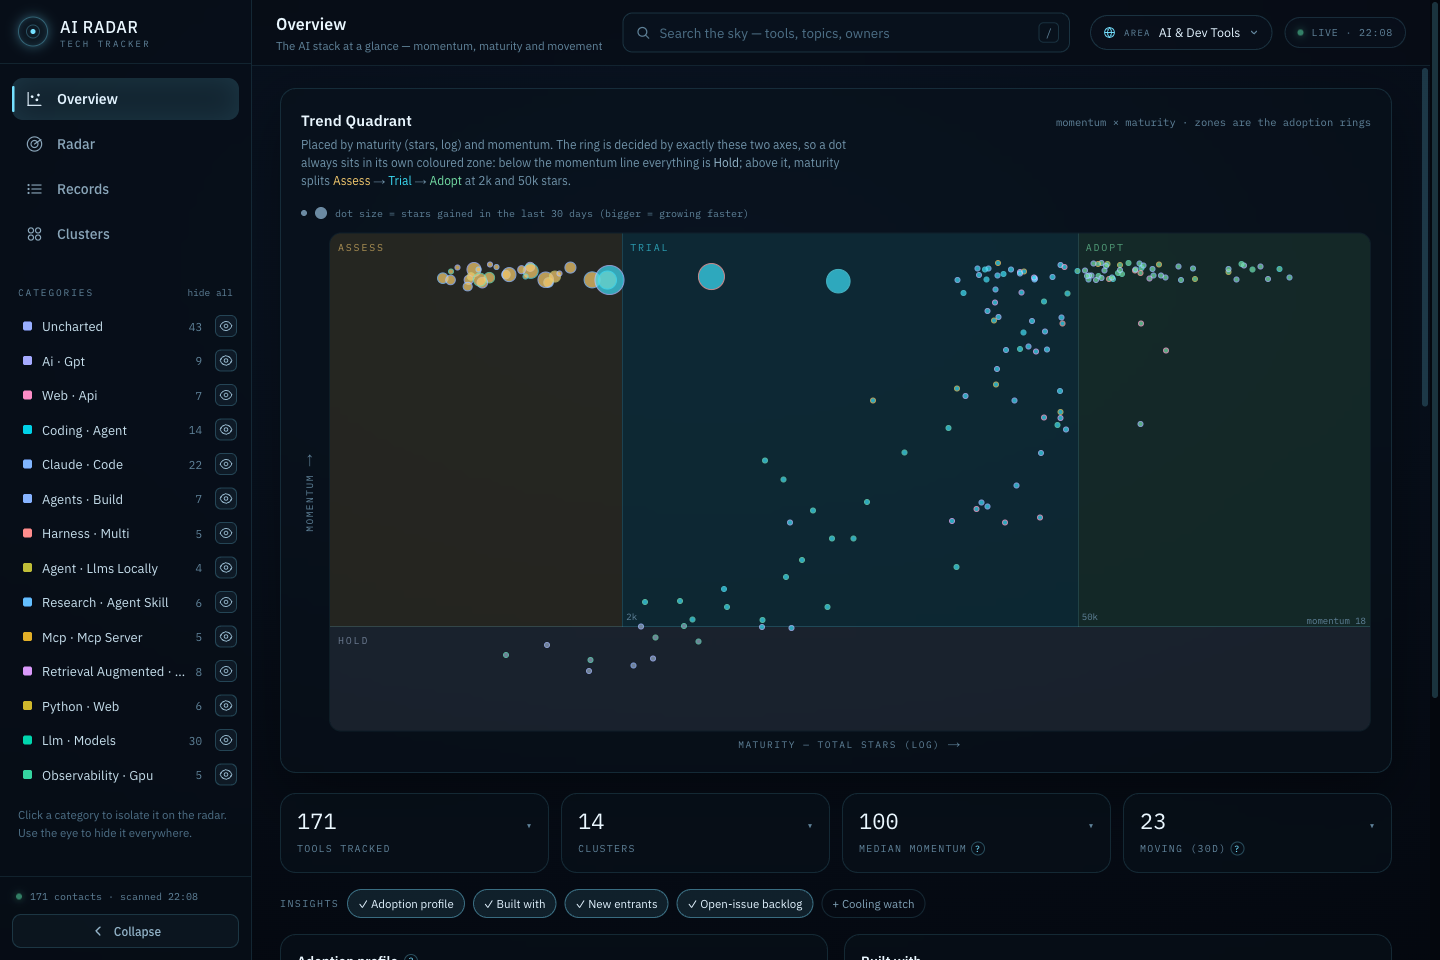Toggle the Open-issue backlog insight chip
Viewport: 1440px width, 960px height.
745,904
